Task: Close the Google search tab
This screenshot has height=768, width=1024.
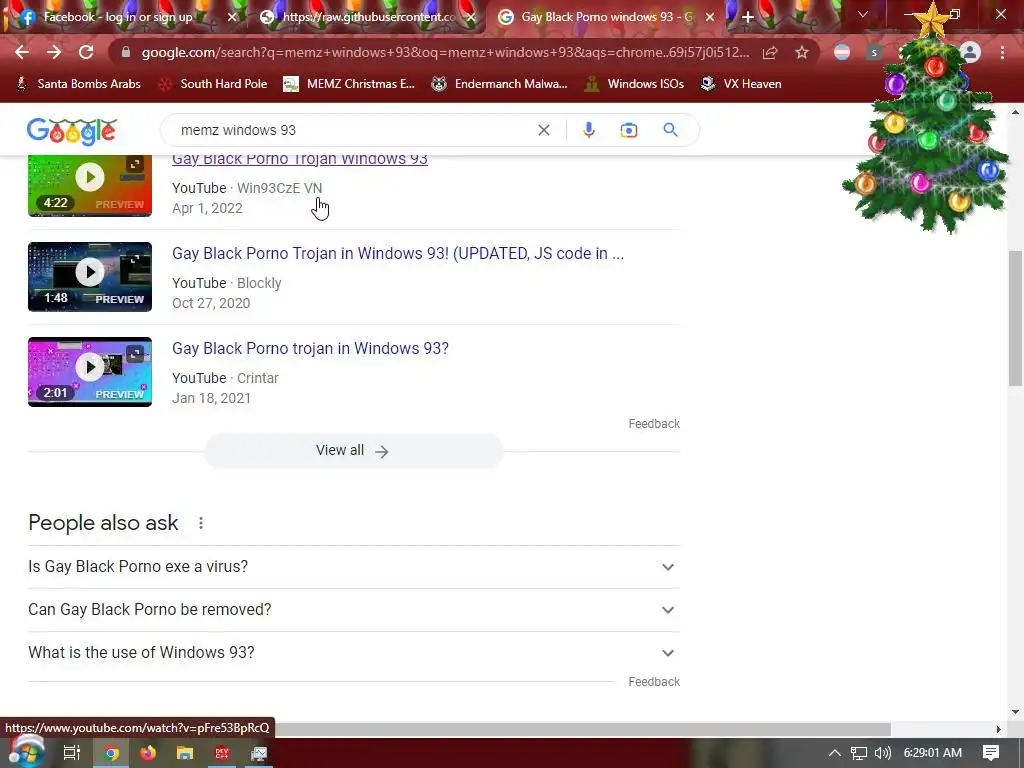Action: click(710, 17)
